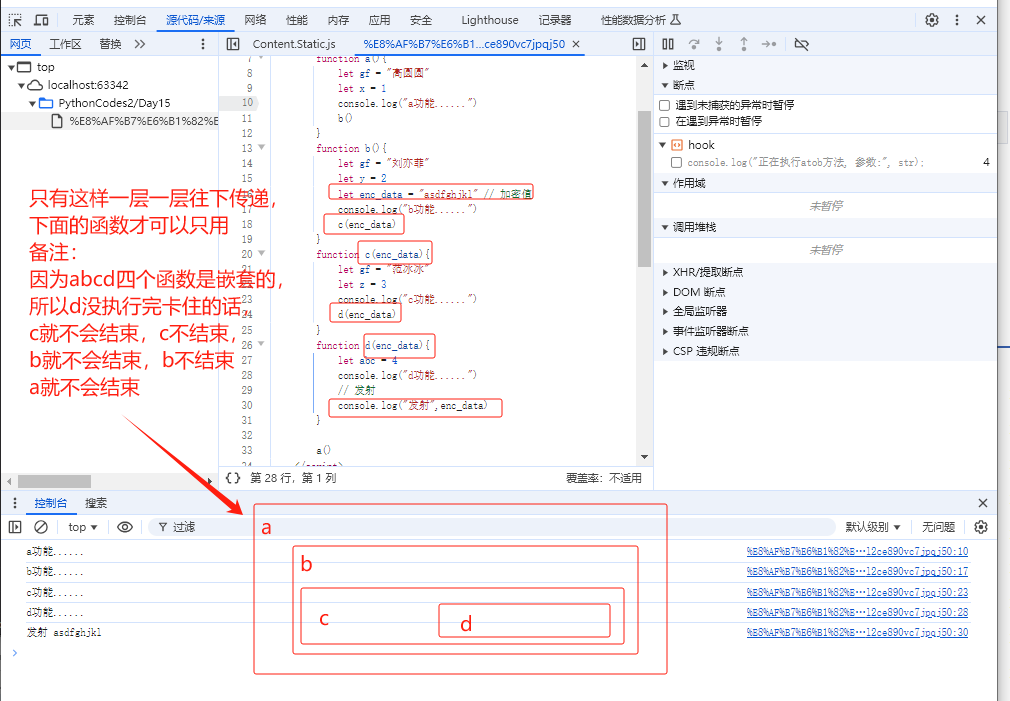Toggle the debugger sidebar icon

click(x=639, y=44)
